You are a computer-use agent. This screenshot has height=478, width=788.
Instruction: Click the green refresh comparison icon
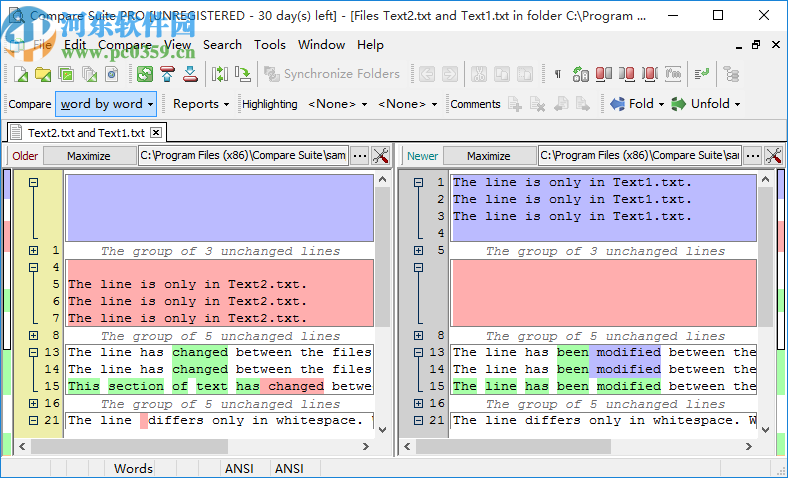[x=145, y=74]
